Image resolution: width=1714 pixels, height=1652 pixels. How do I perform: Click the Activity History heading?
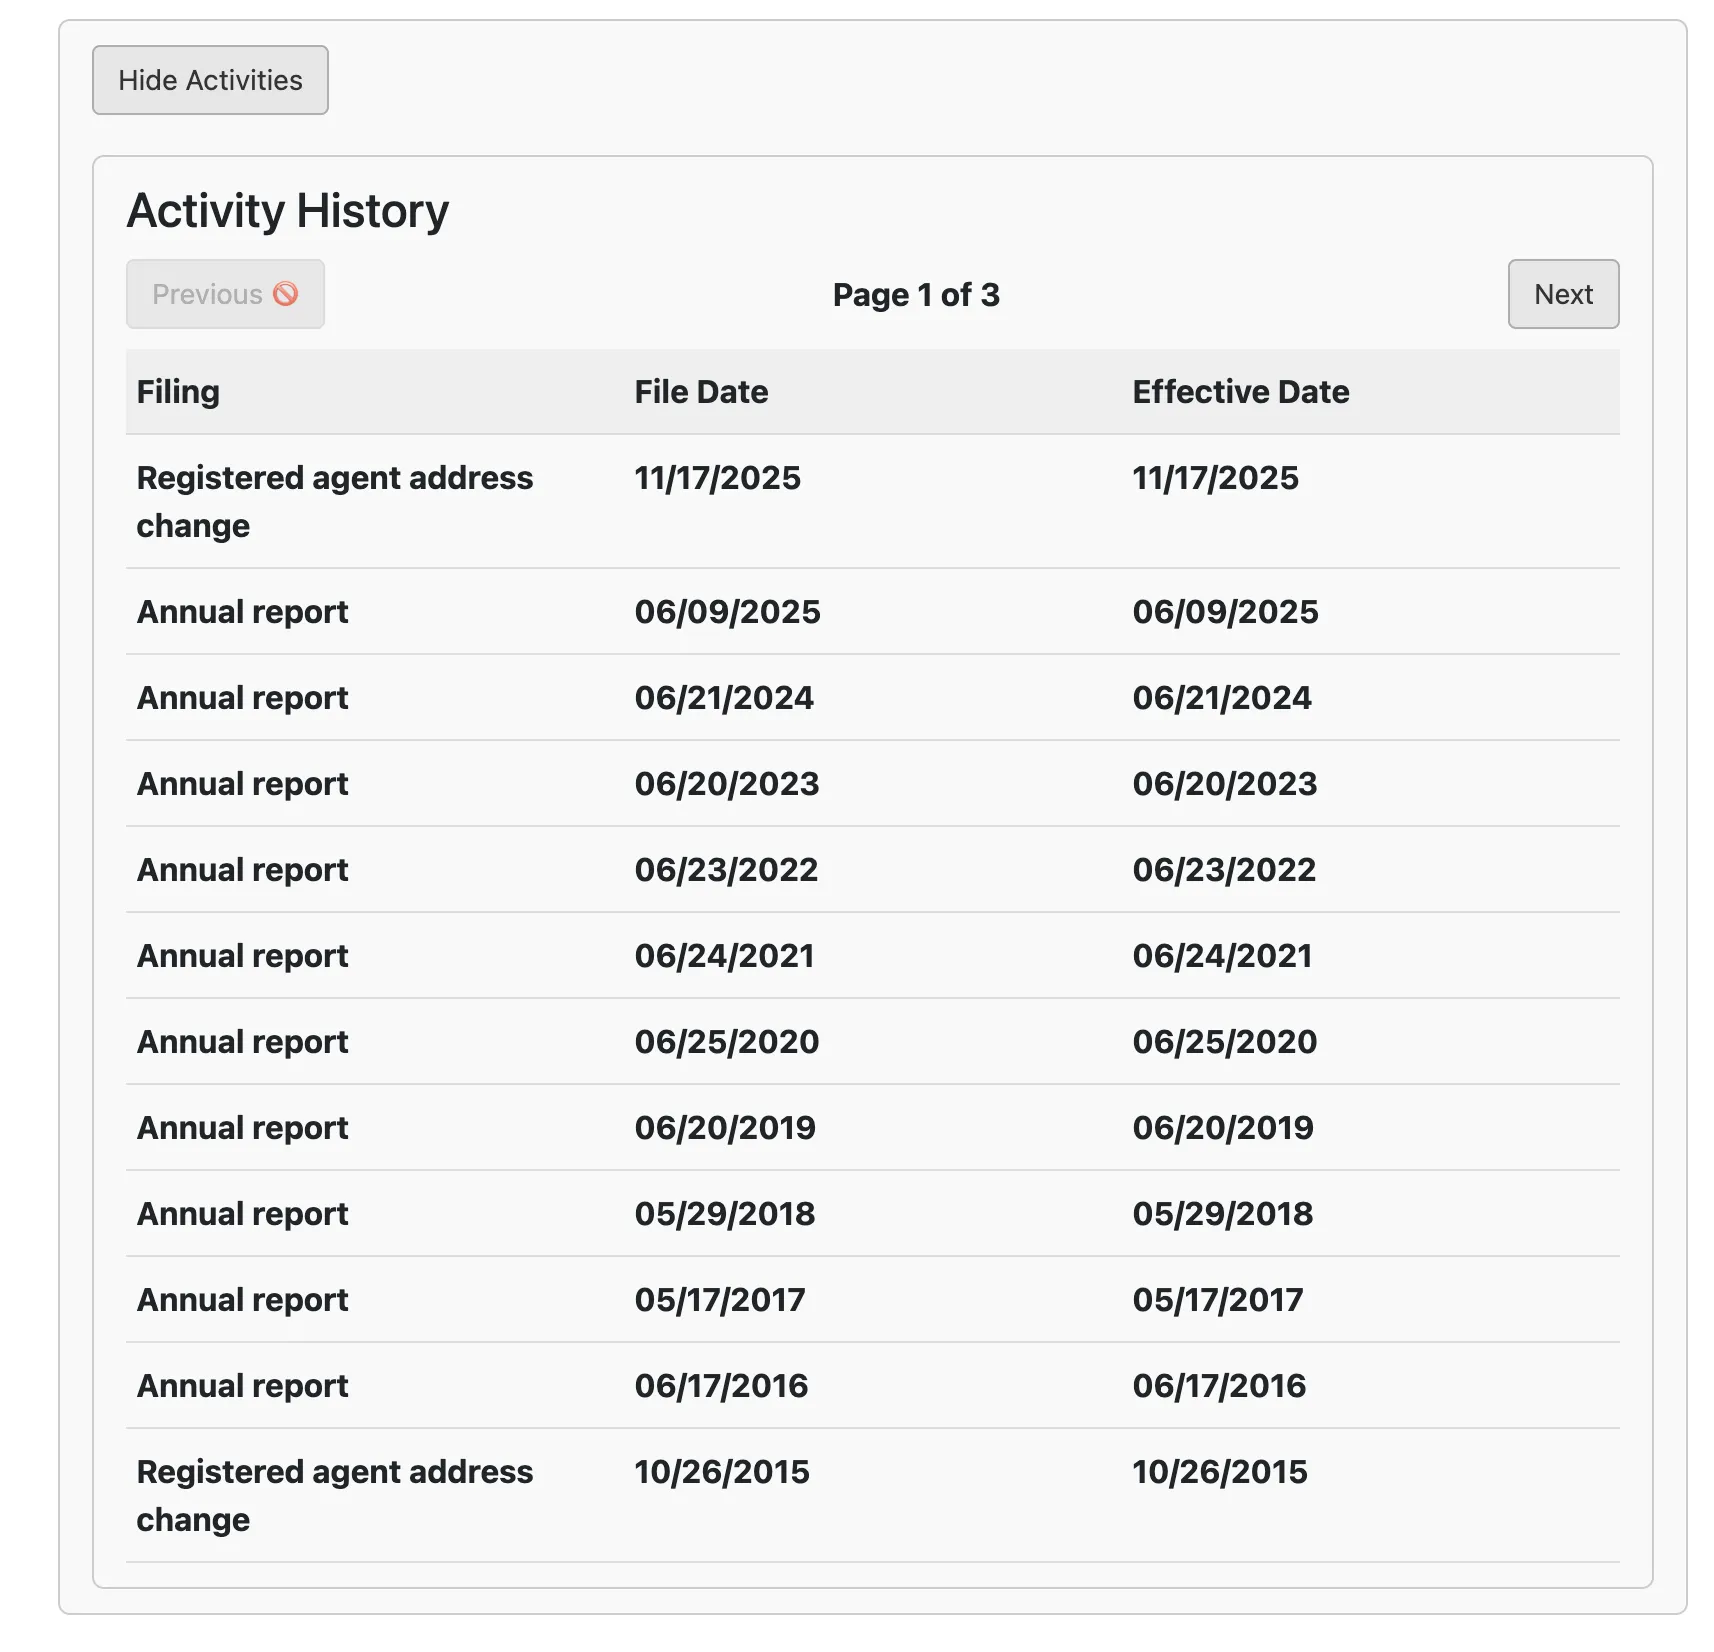288,211
